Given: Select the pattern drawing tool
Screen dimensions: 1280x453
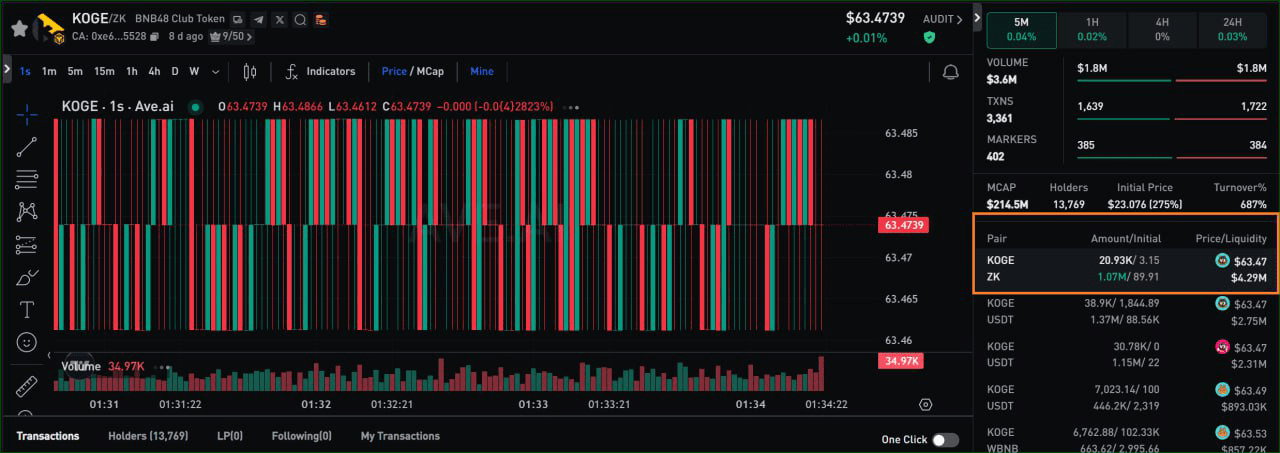Looking at the screenshot, I should (27, 211).
